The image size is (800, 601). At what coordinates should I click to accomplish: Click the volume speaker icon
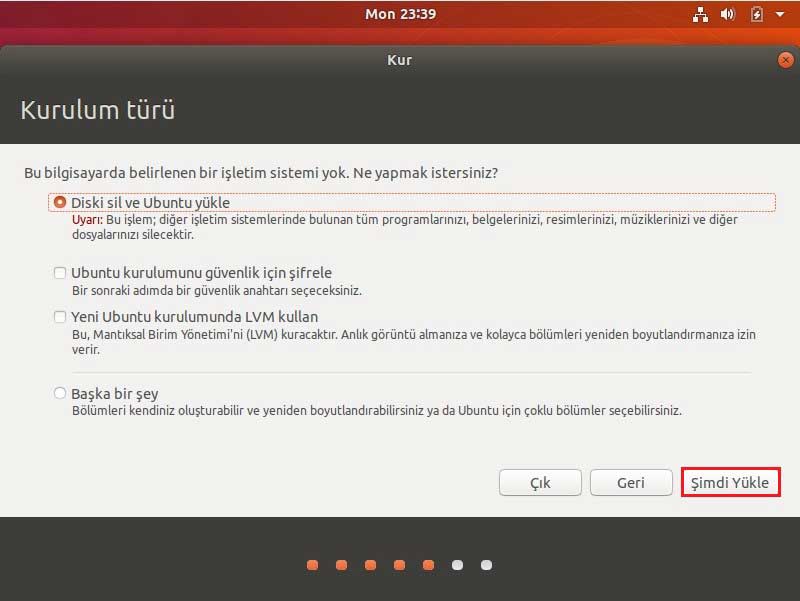pyautogui.click(x=728, y=14)
